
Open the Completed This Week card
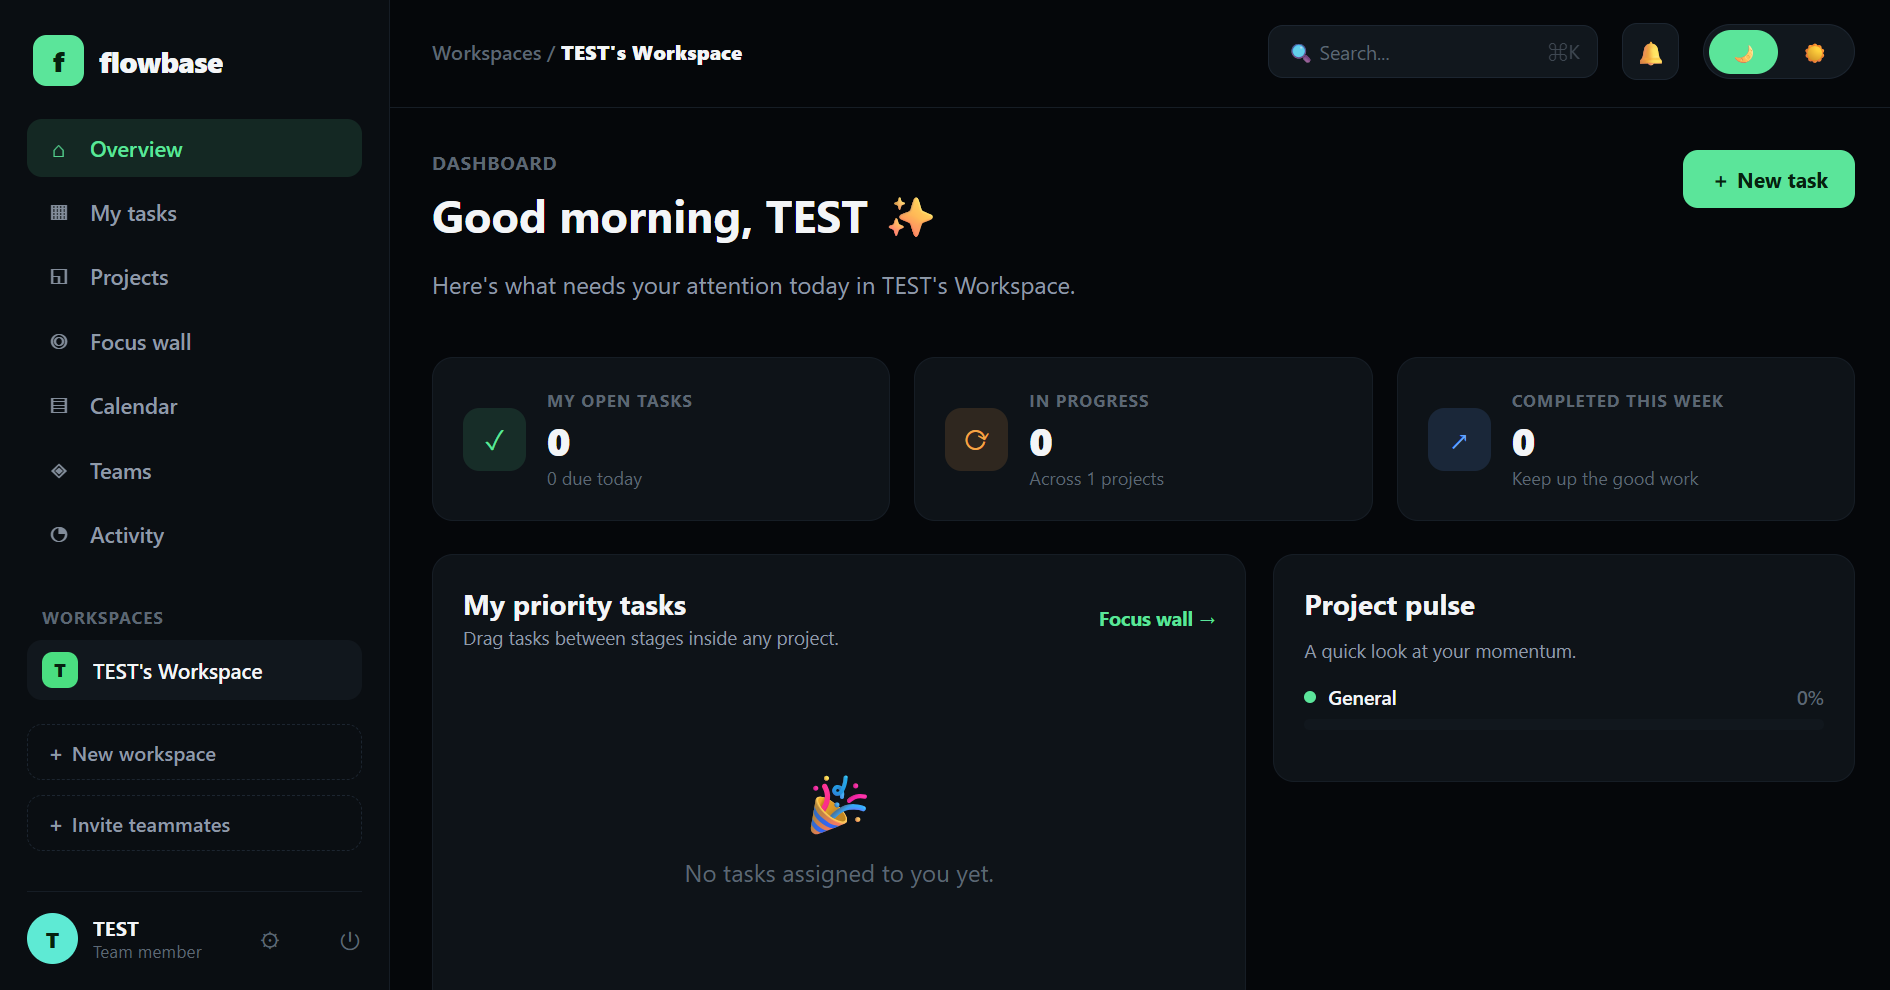point(1625,439)
